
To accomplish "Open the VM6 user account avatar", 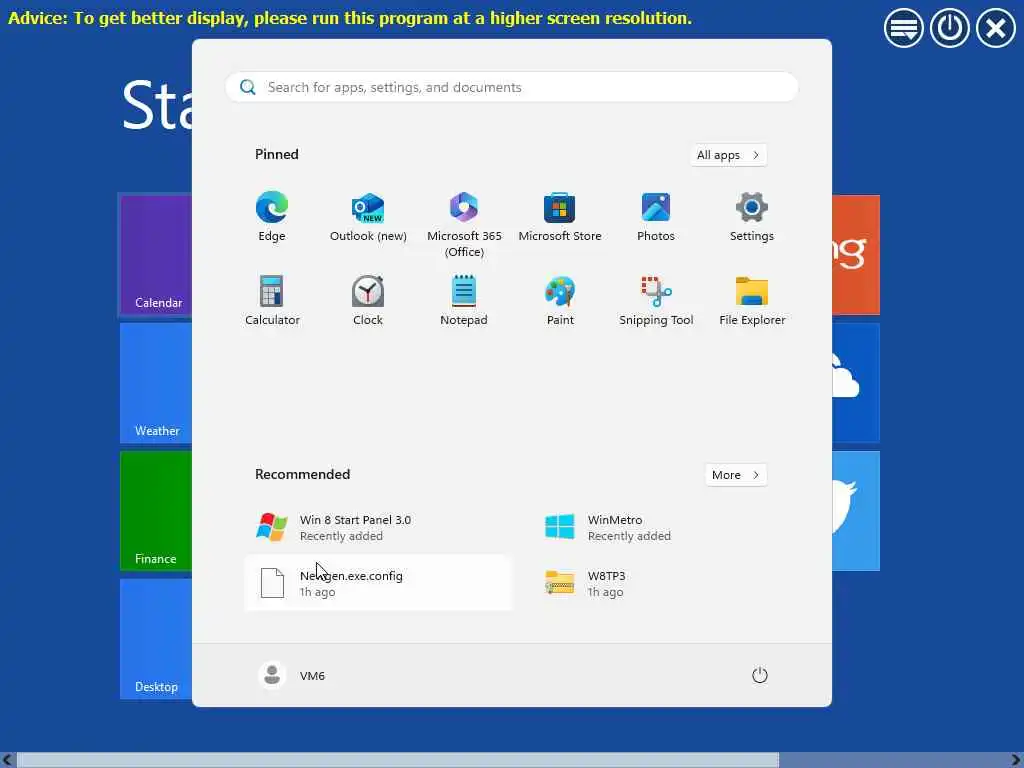I will click(272, 675).
